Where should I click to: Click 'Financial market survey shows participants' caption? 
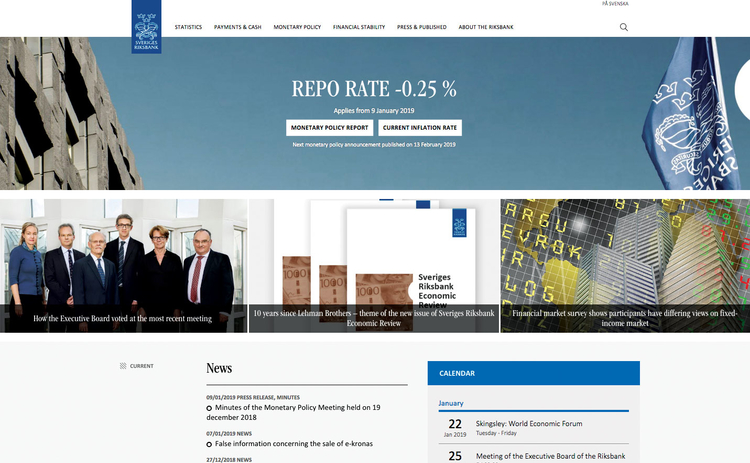[625, 318]
